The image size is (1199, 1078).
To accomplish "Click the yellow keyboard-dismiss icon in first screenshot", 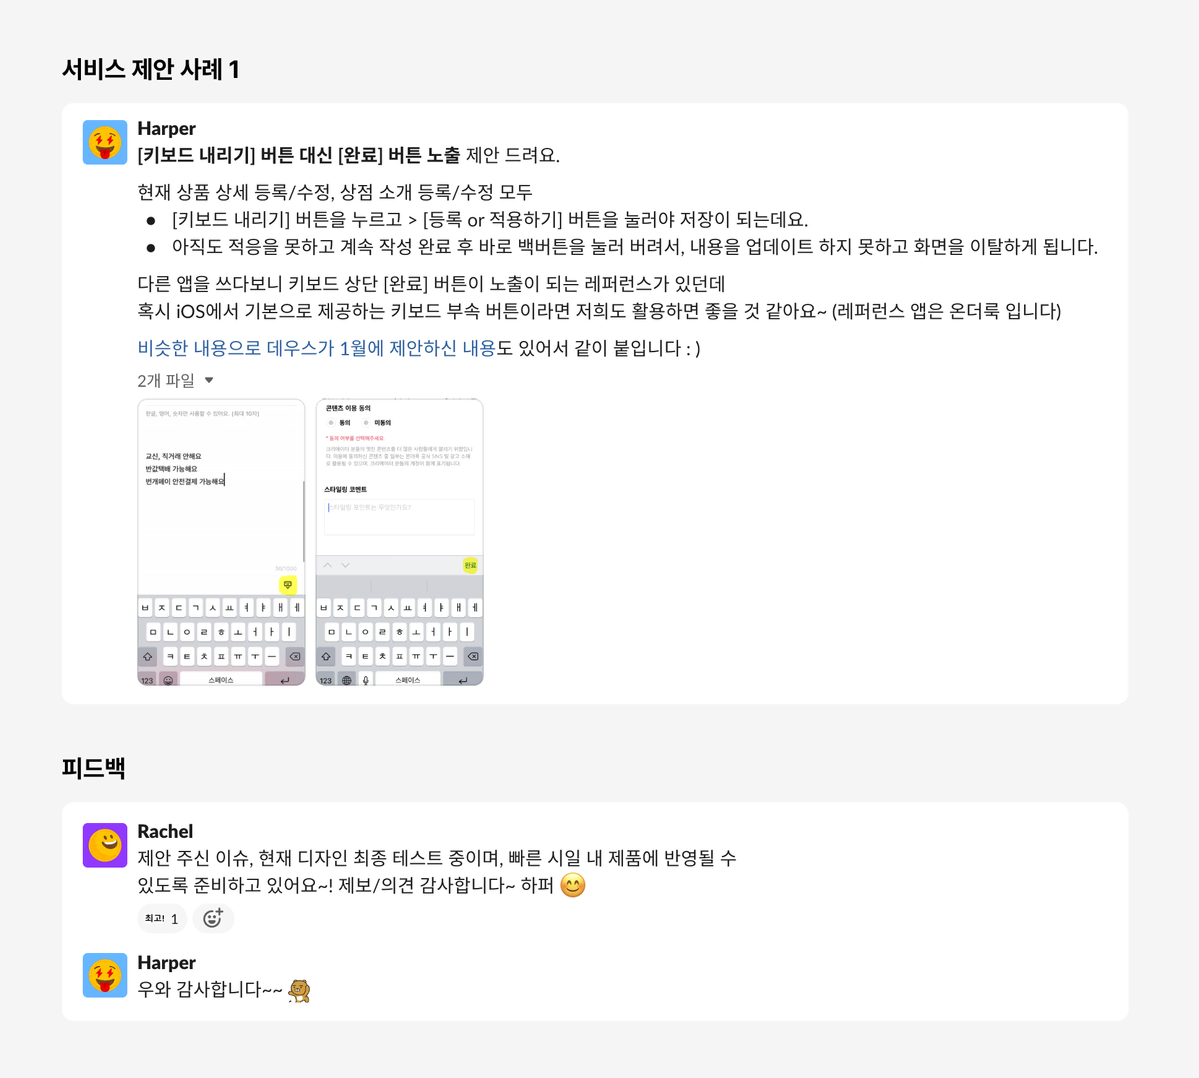I will 288,585.
